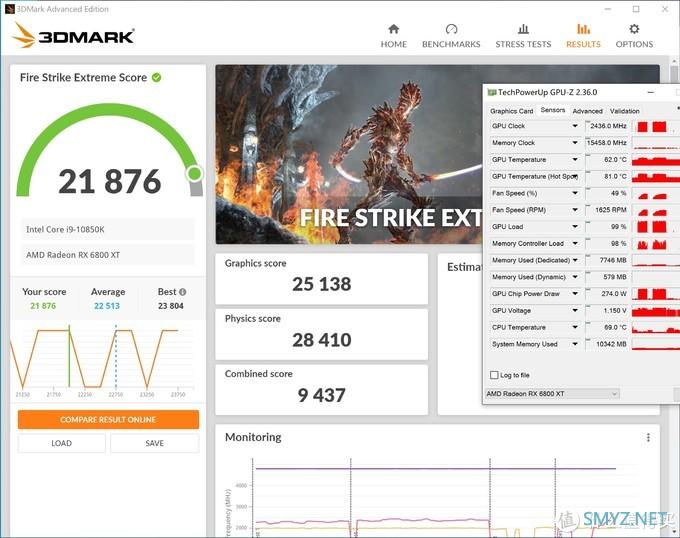The width and height of the screenshot is (680, 538).
Task: Expand the Fan Speed (RPM) dropdown
Action: tap(575, 210)
